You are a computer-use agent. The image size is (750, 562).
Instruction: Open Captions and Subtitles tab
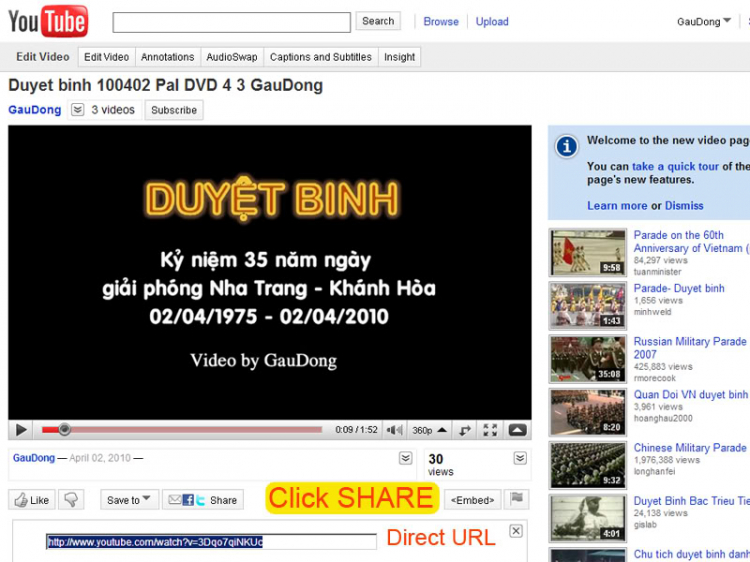click(x=320, y=57)
